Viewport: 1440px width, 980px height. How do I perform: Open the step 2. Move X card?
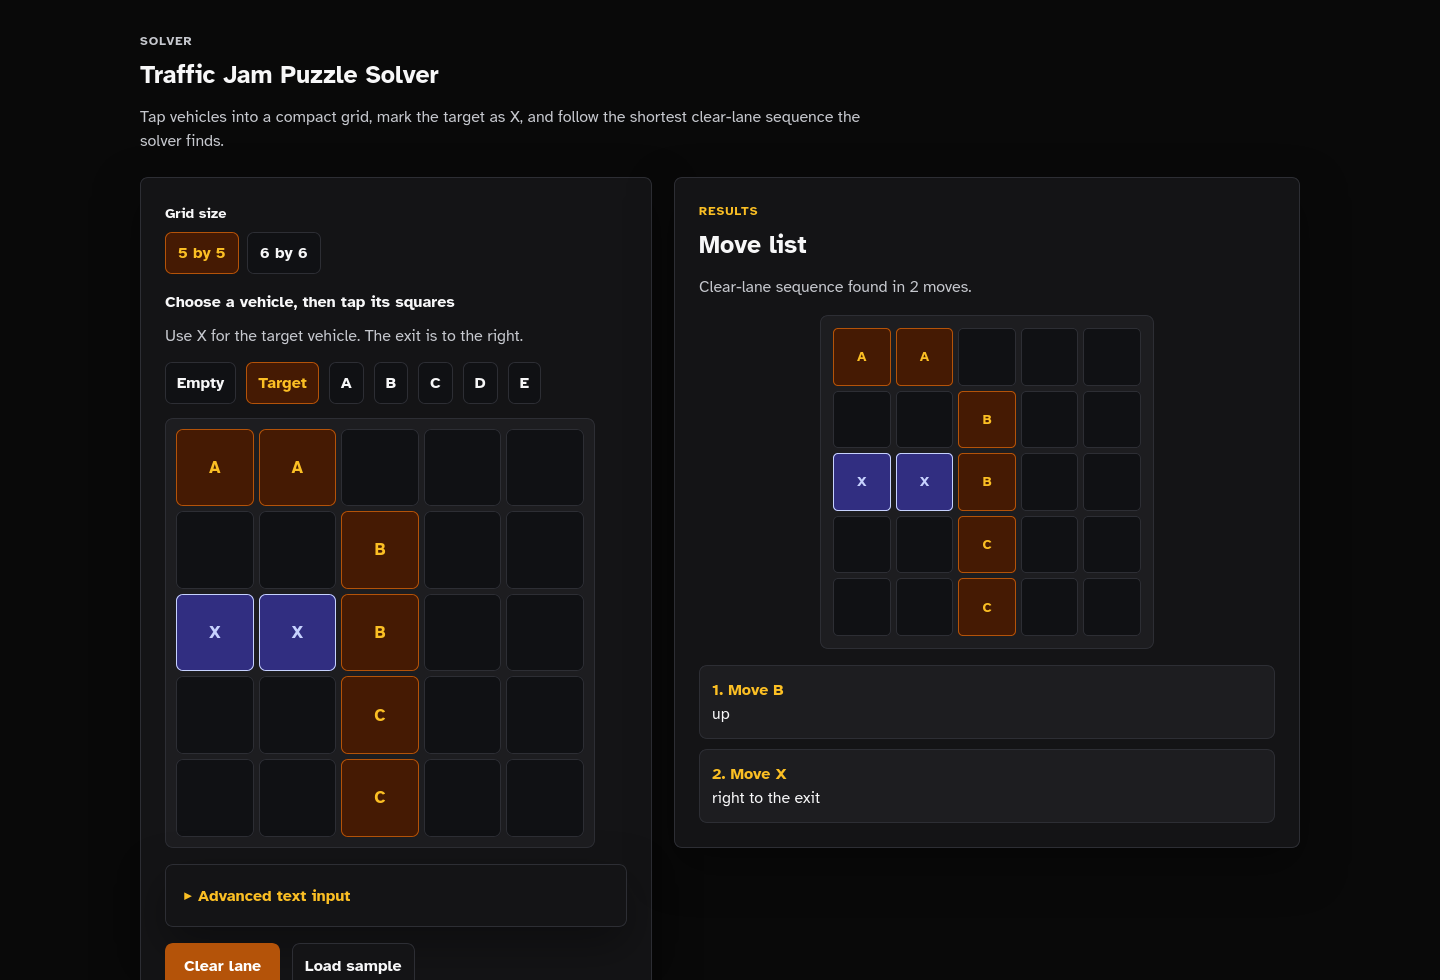987,786
